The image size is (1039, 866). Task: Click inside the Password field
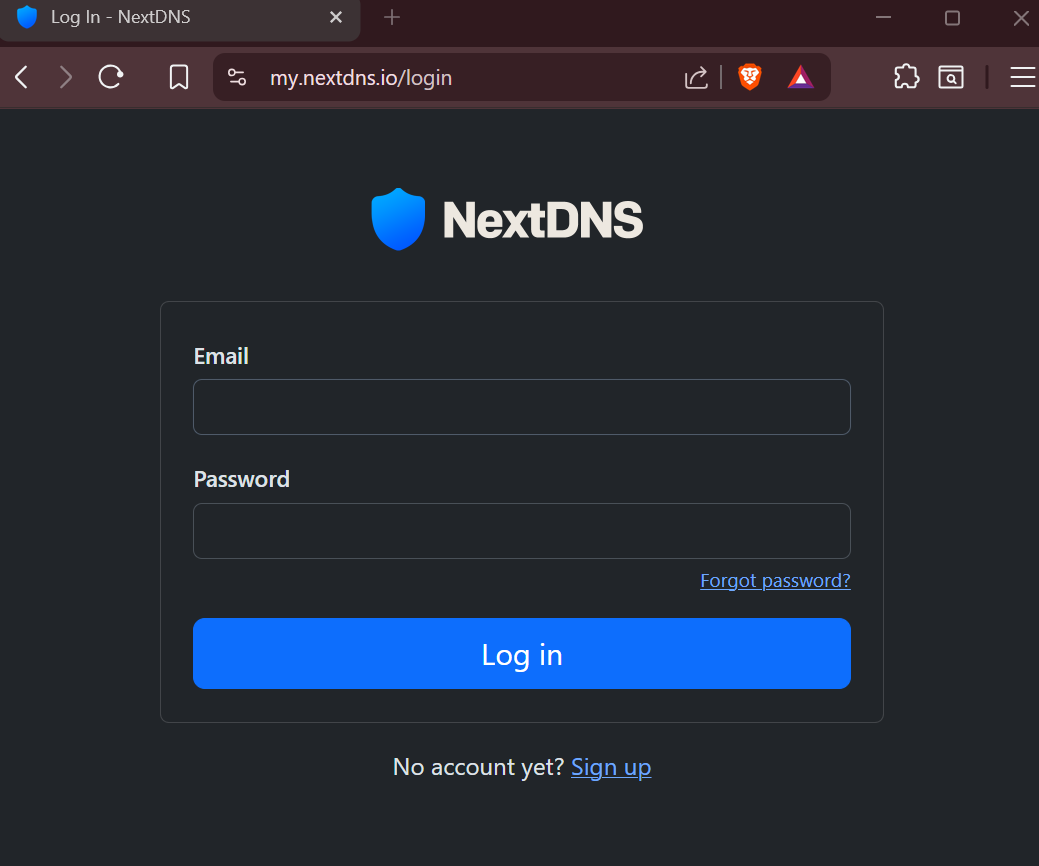click(x=521, y=530)
